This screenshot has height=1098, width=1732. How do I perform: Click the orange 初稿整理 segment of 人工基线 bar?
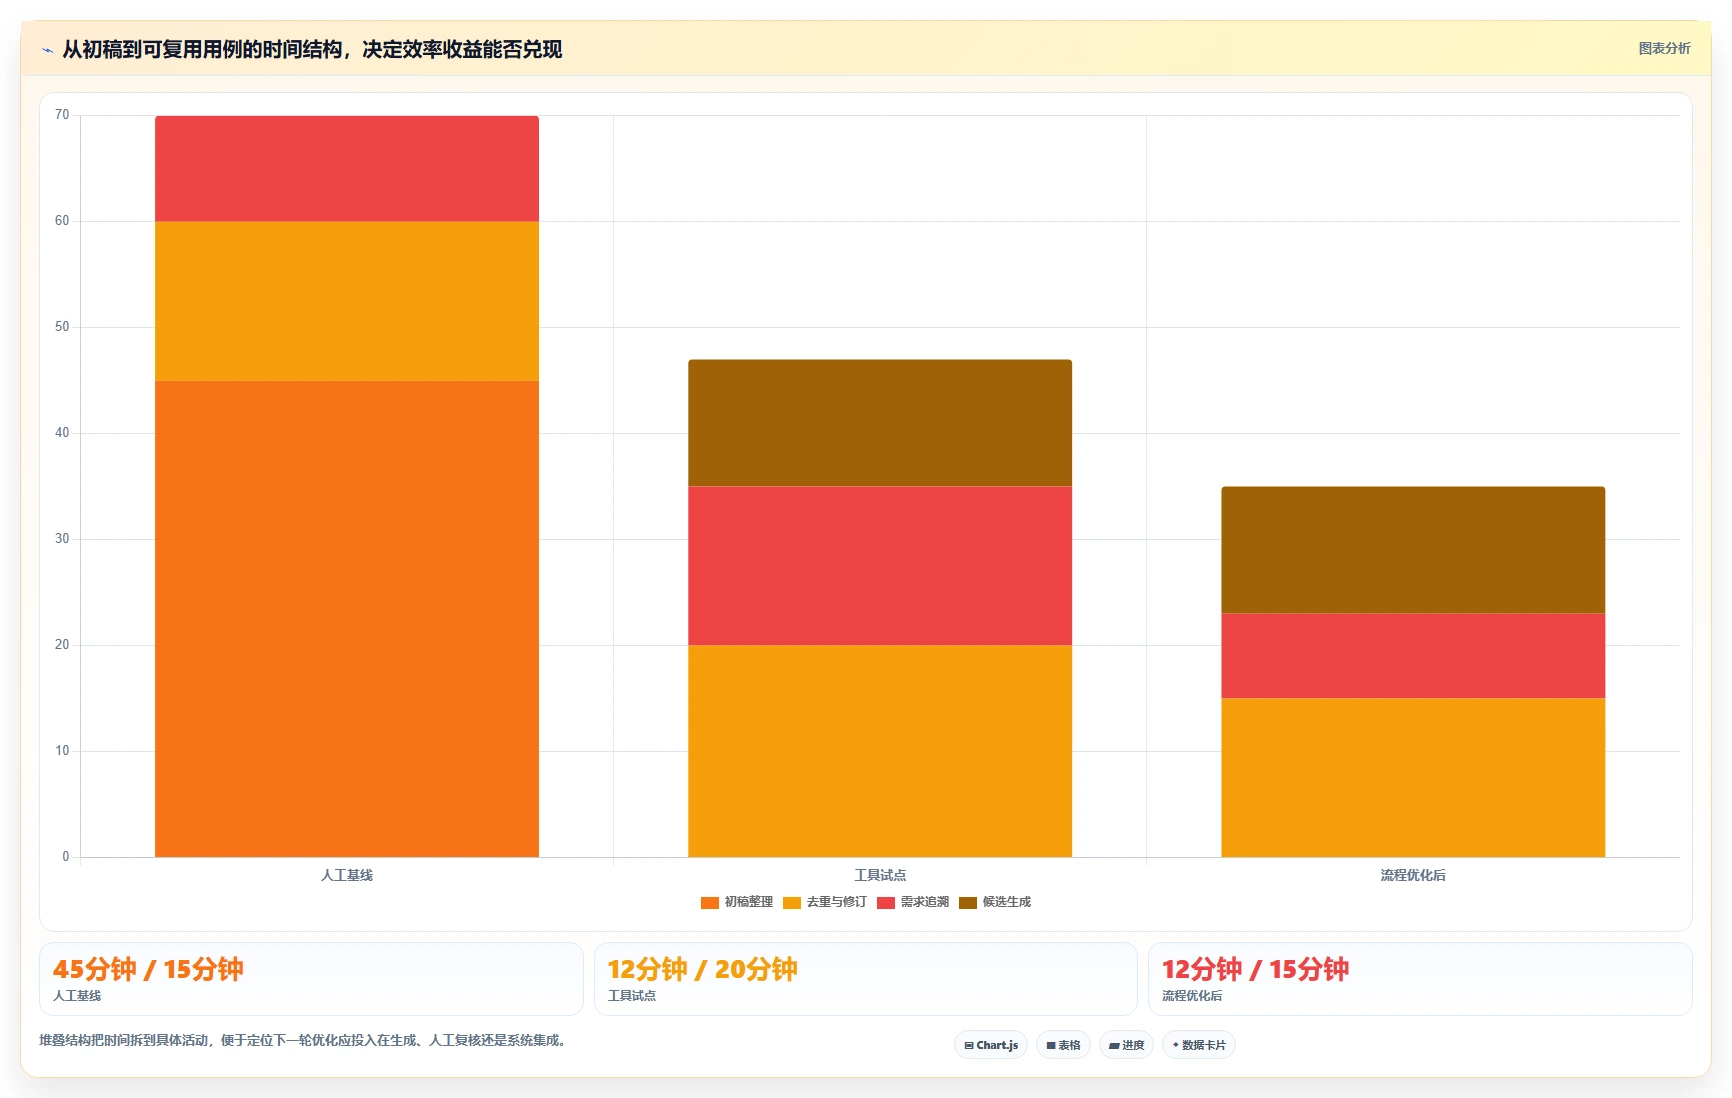pyautogui.click(x=347, y=618)
